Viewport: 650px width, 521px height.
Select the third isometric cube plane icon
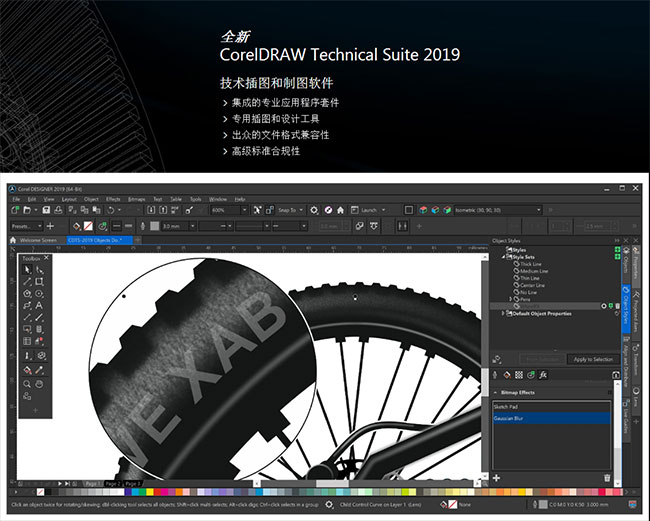click(x=447, y=210)
